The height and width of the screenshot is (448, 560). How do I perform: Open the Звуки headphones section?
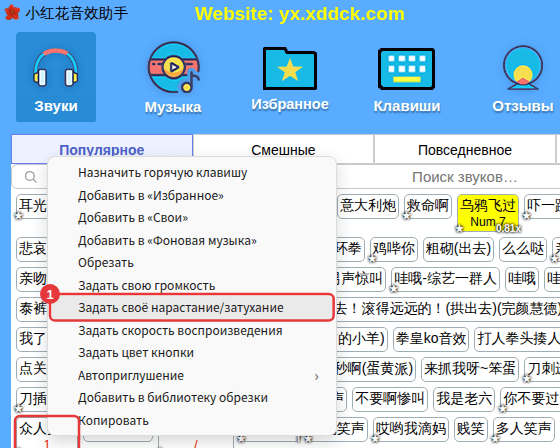click(x=56, y=77)
